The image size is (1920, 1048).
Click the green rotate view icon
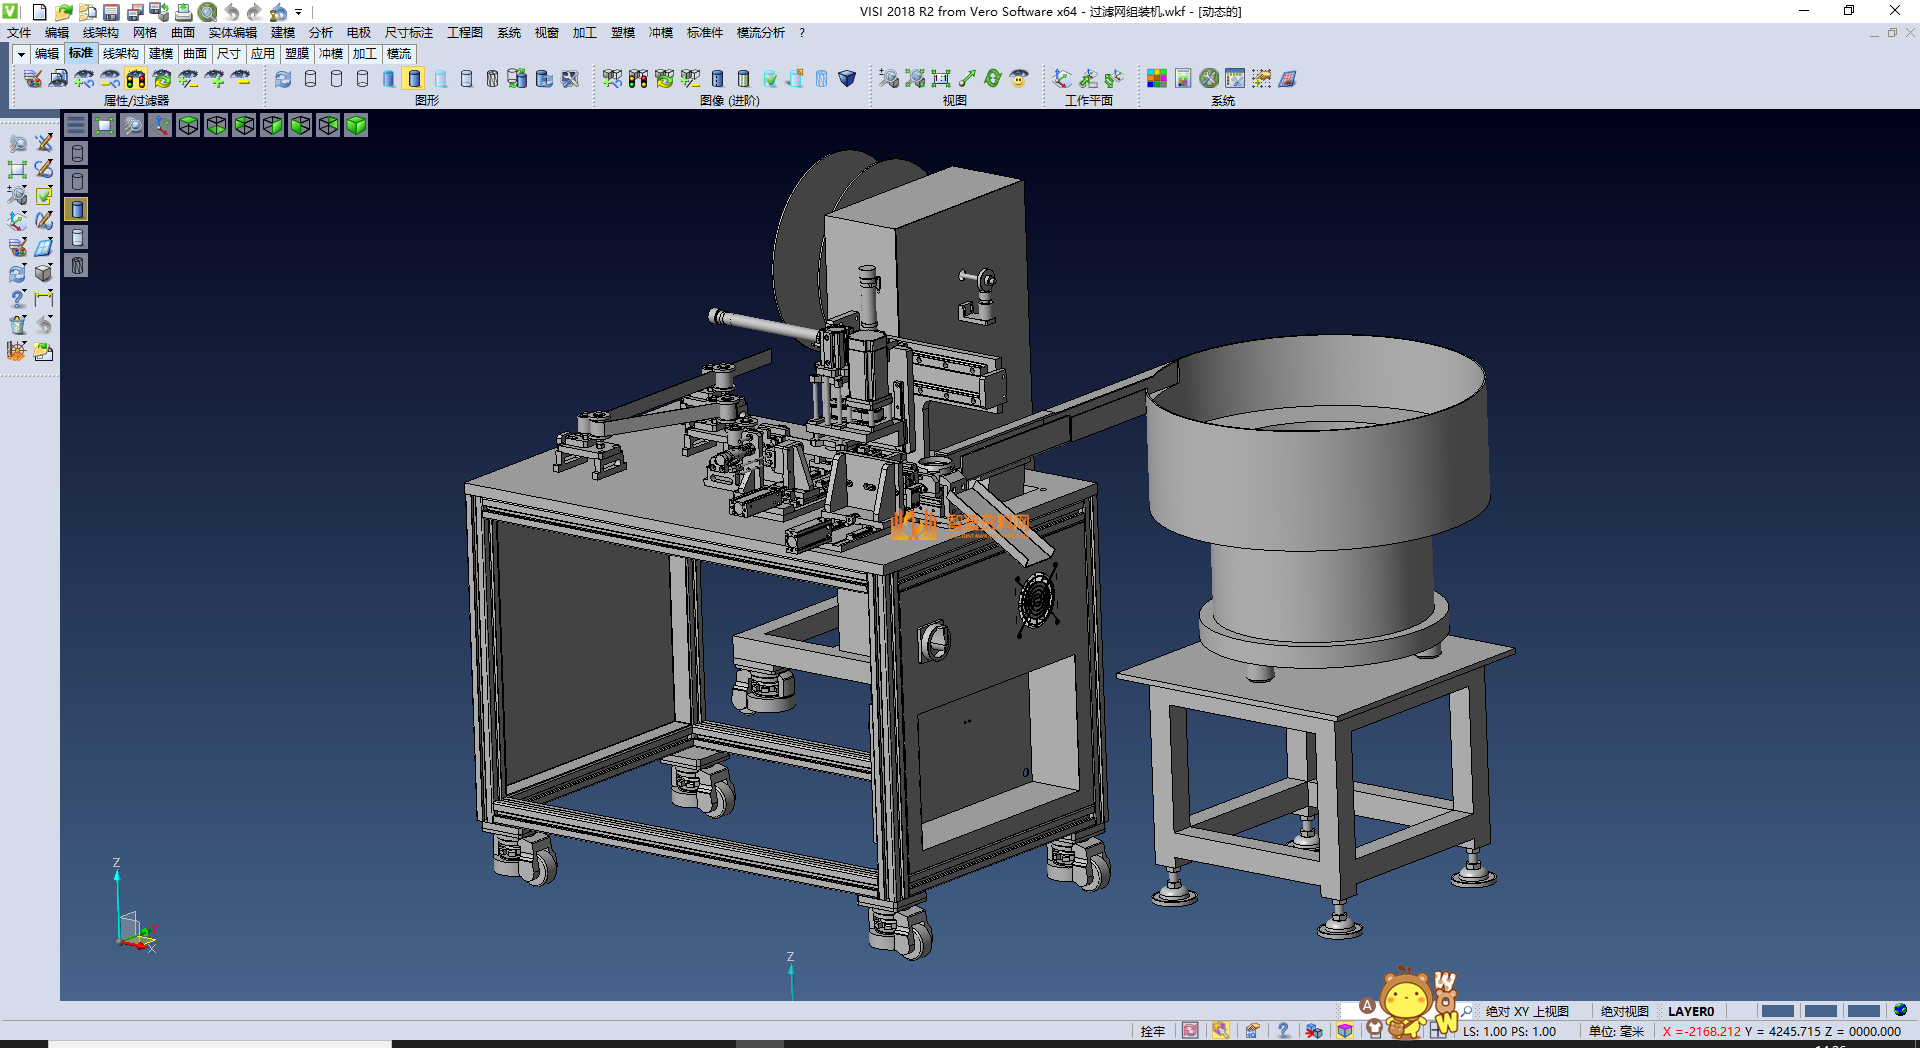coord(992,79)
